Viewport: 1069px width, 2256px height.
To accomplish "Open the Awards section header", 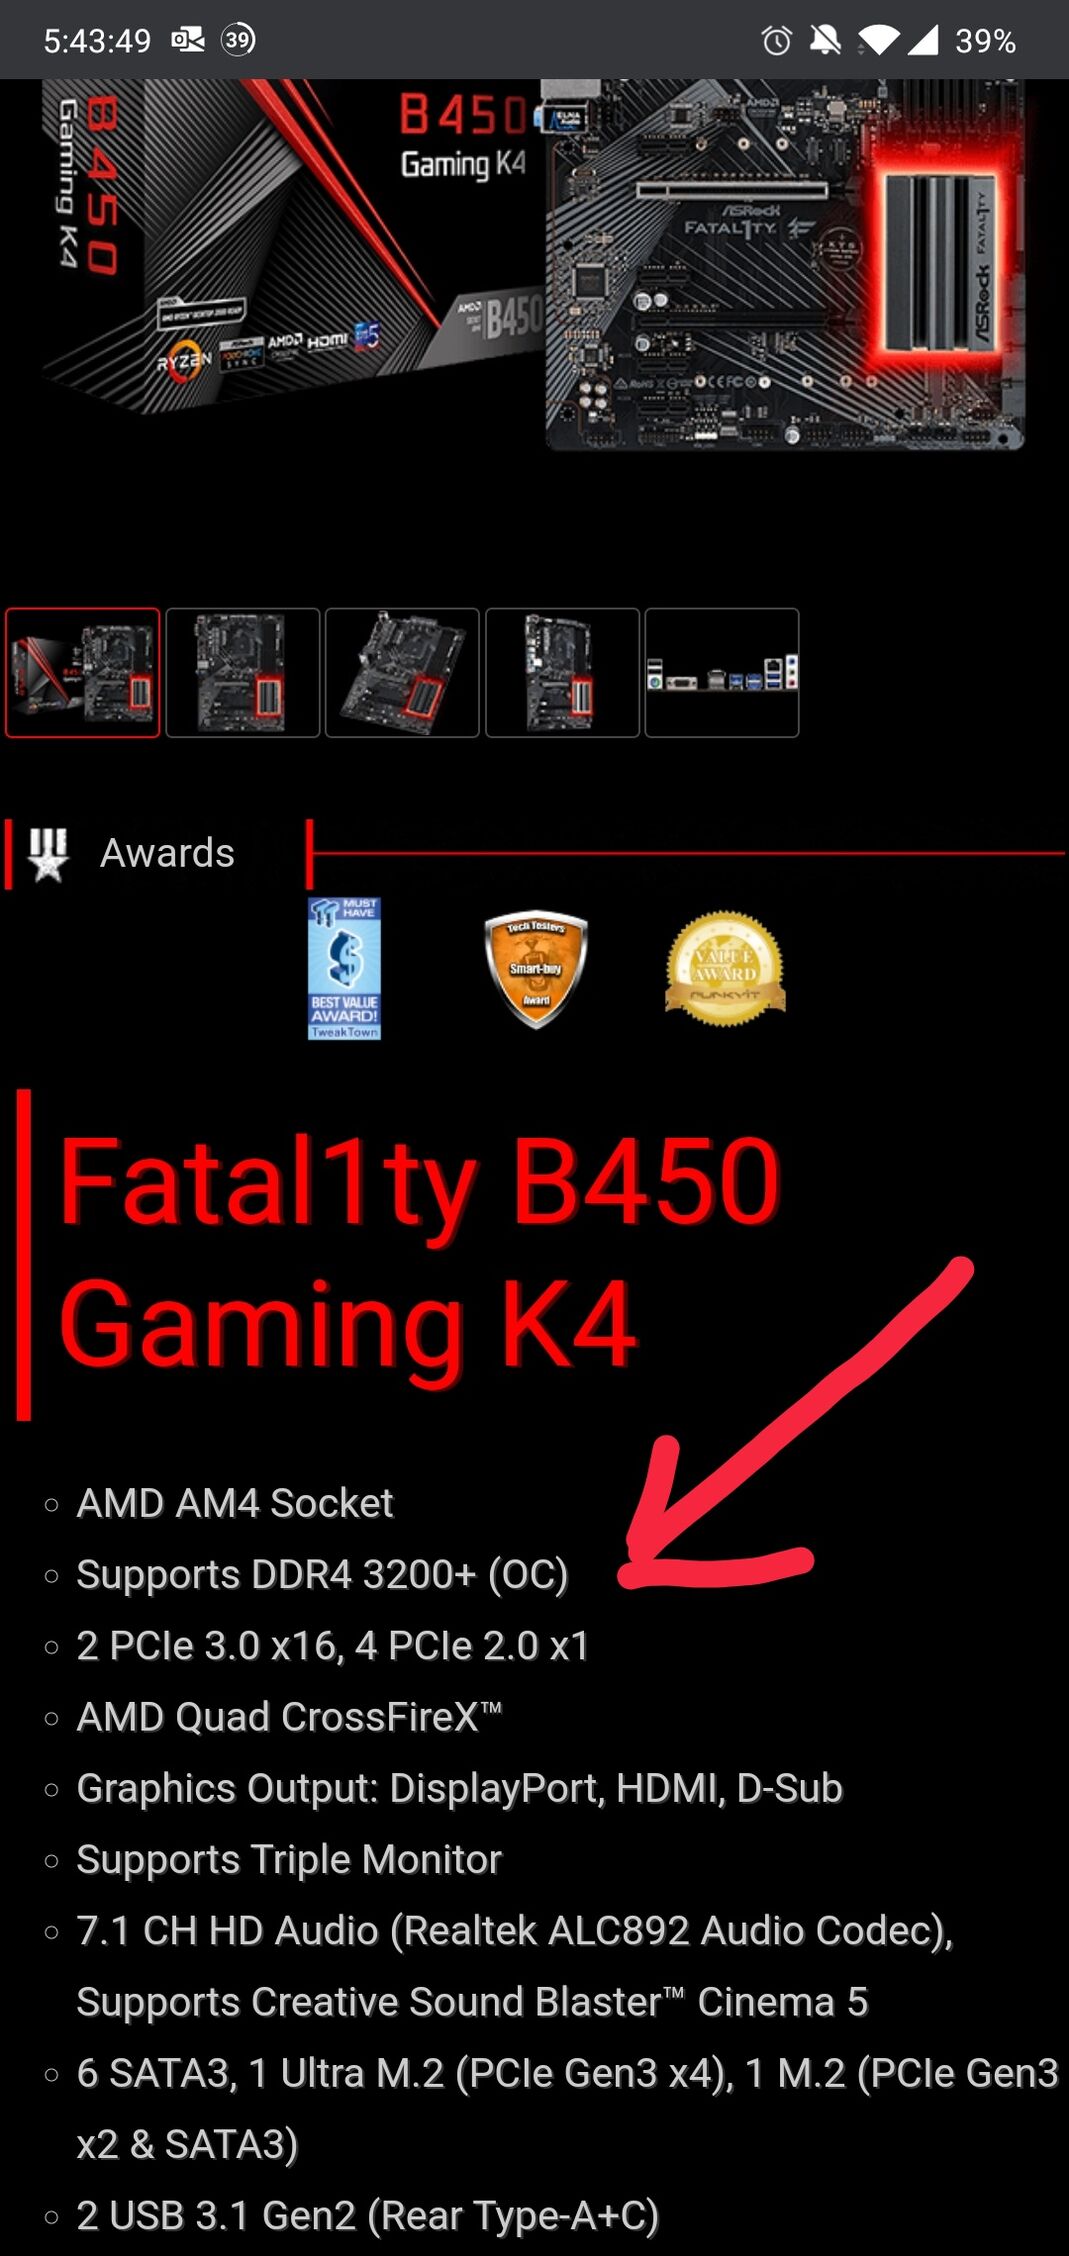I will 167,854.
